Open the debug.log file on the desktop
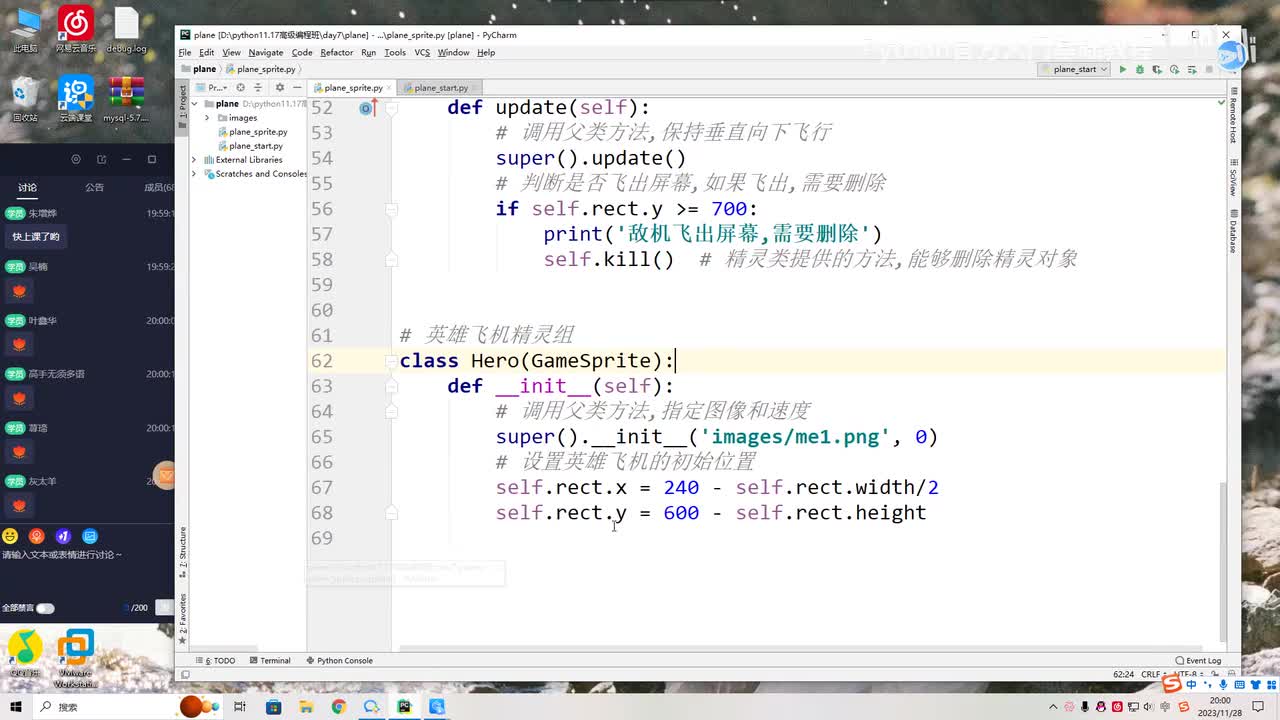The width and height of the screenshot is (1280, 720). pyautogui.click(x=126, y=29)
